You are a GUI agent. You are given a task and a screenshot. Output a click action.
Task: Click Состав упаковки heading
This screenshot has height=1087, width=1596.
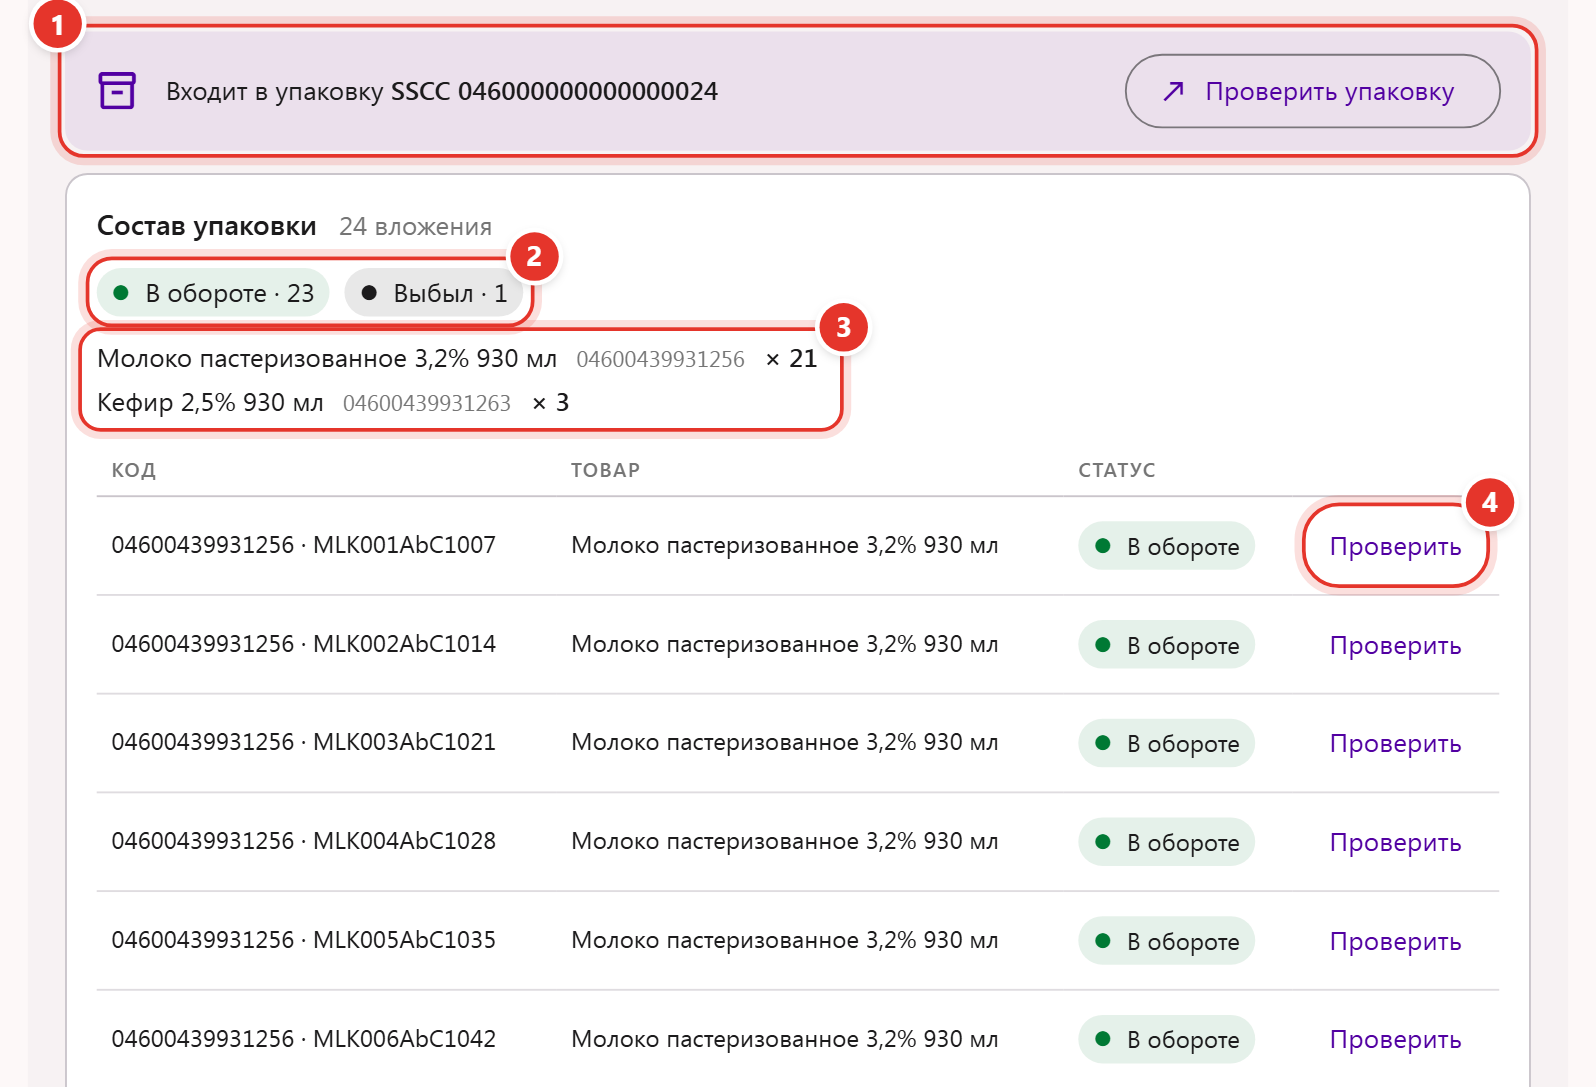point(207,227)
